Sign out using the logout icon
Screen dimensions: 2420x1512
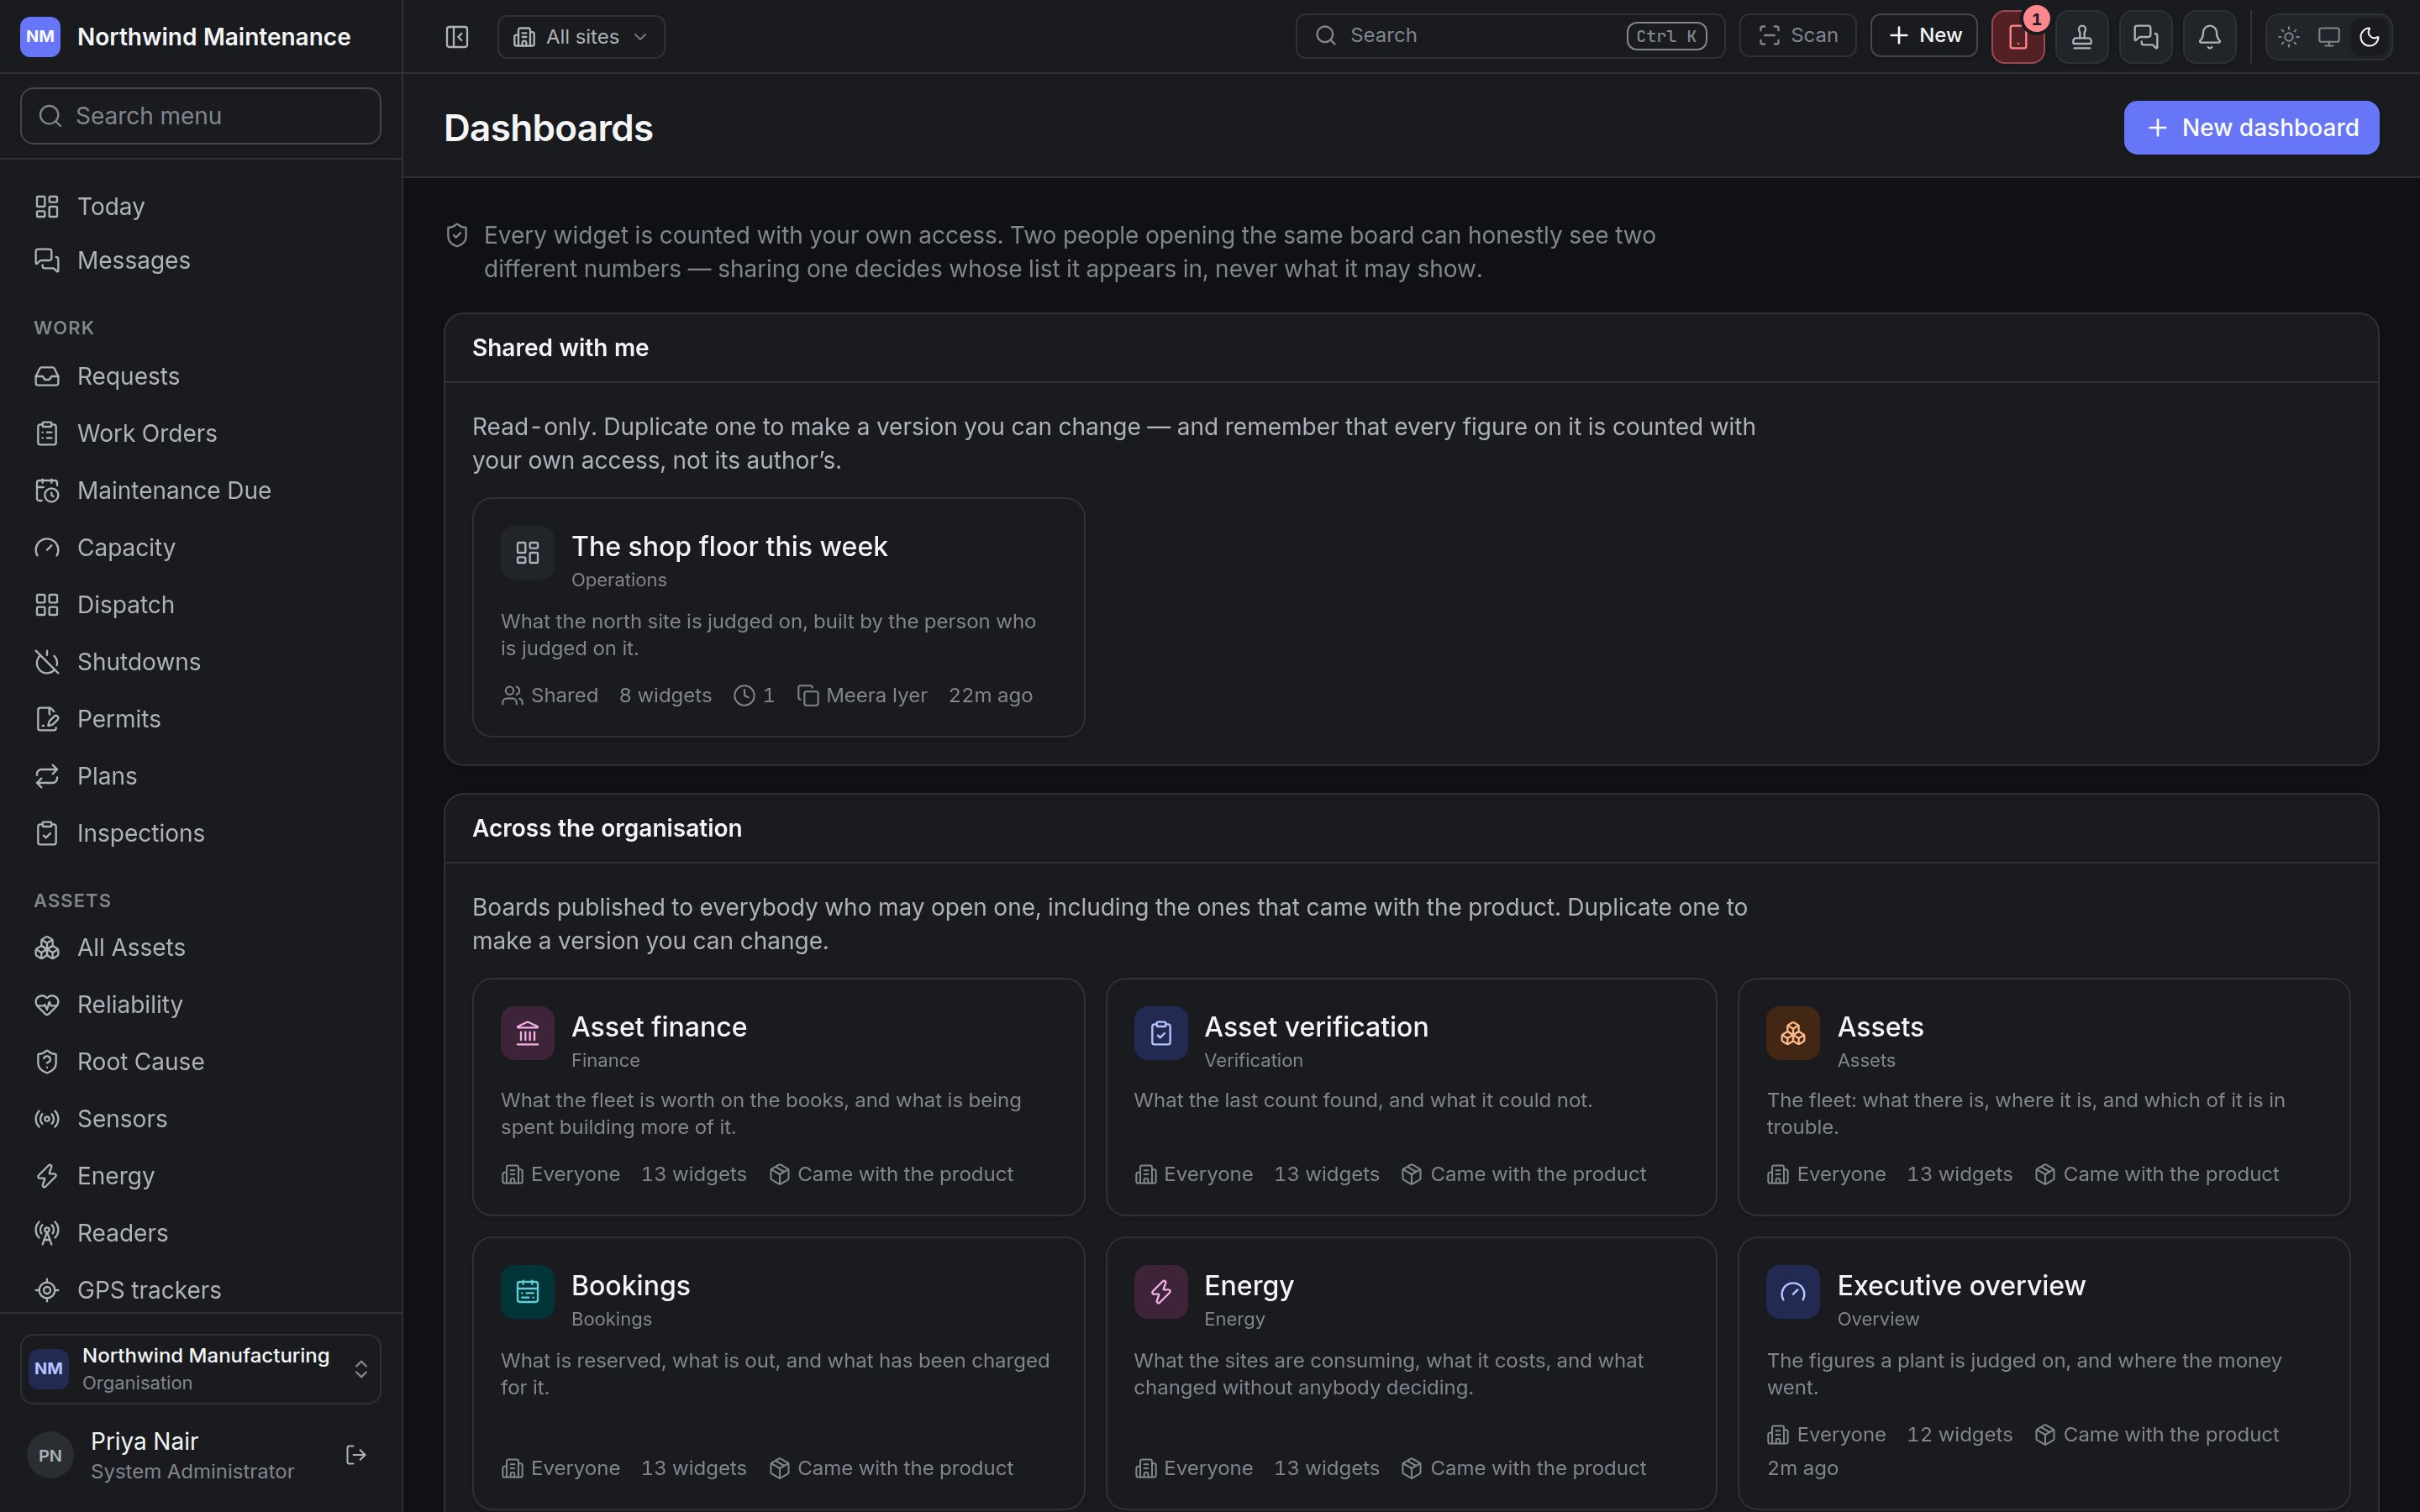click(x=356, y=1455)
